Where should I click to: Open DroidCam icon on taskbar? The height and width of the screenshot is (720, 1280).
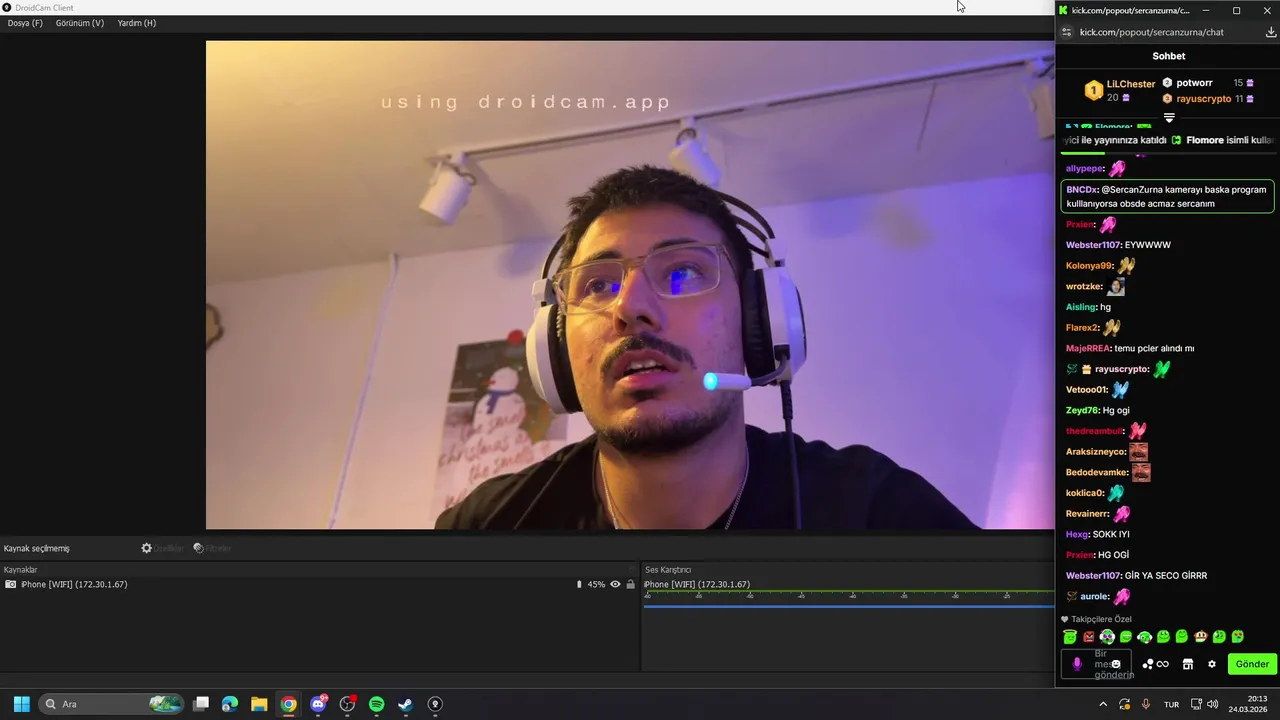pyautogui.click(x=435, y=704)
